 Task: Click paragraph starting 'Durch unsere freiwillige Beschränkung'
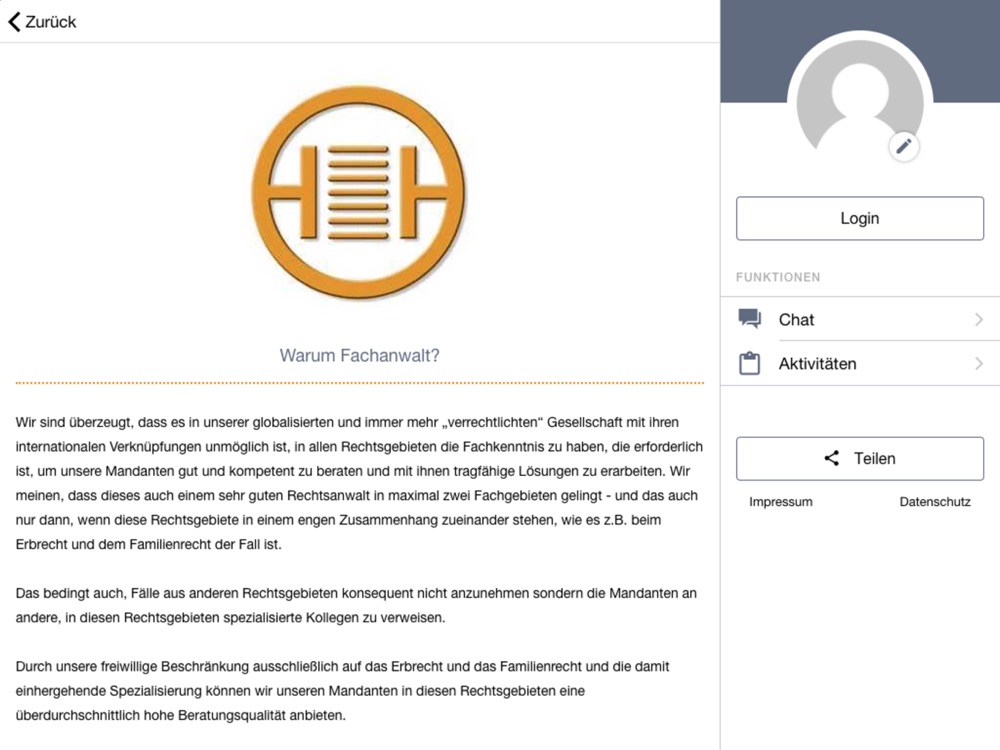(x=342, y=691)
